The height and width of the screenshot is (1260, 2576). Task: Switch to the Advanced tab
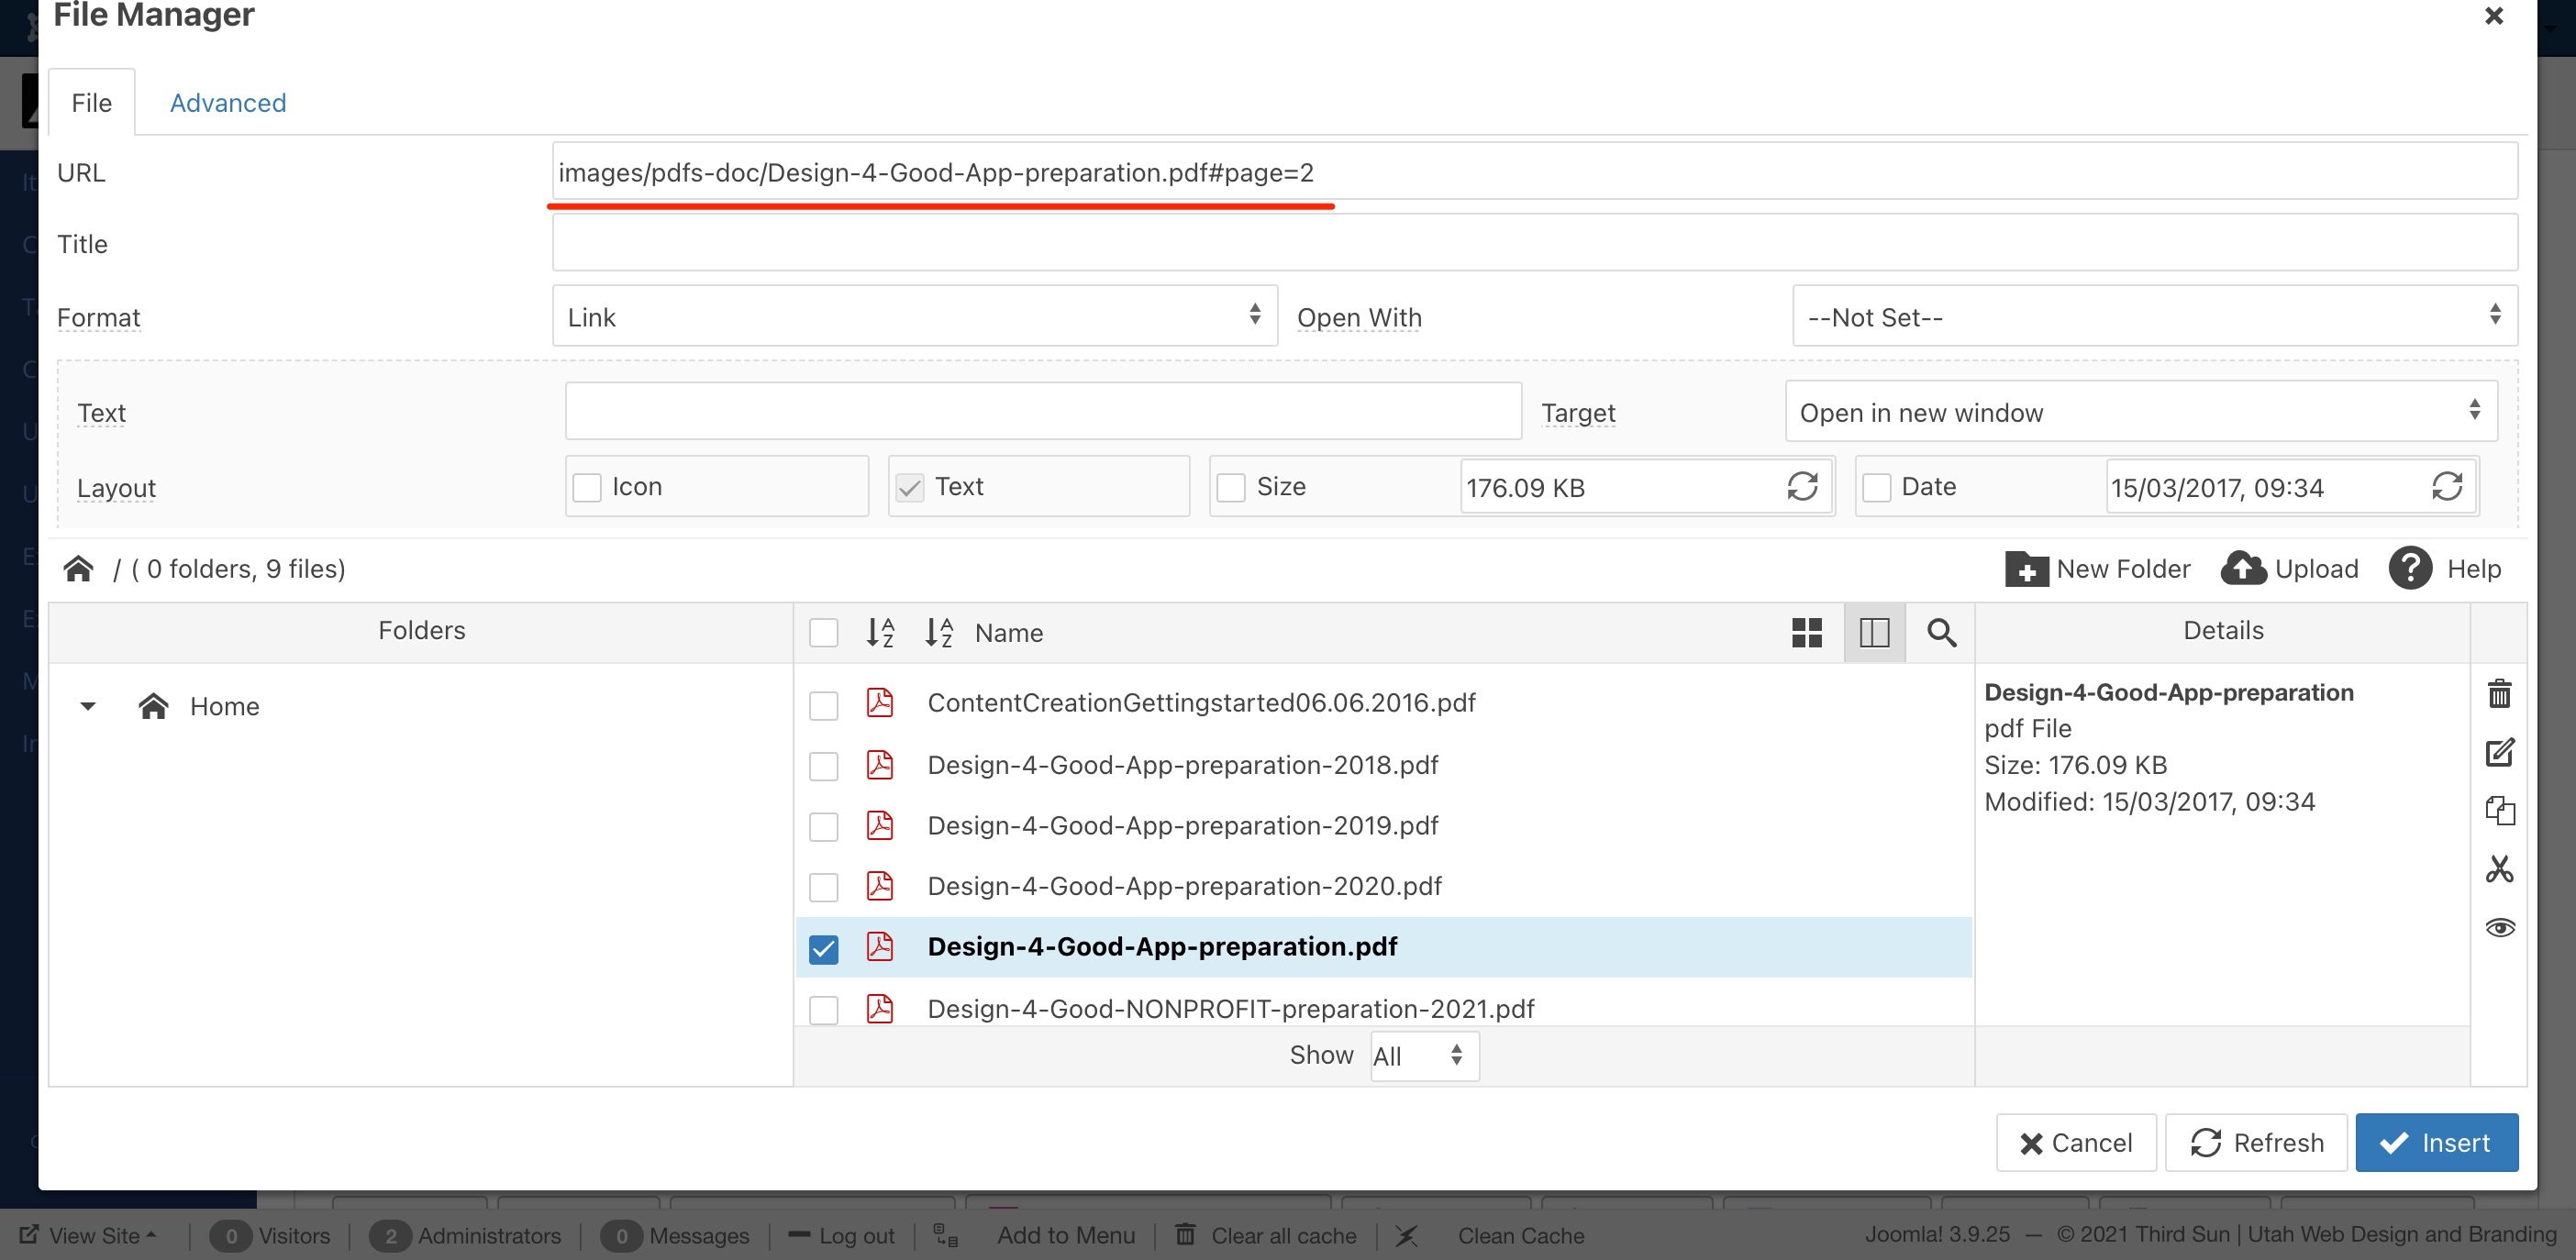pos(228,102)
